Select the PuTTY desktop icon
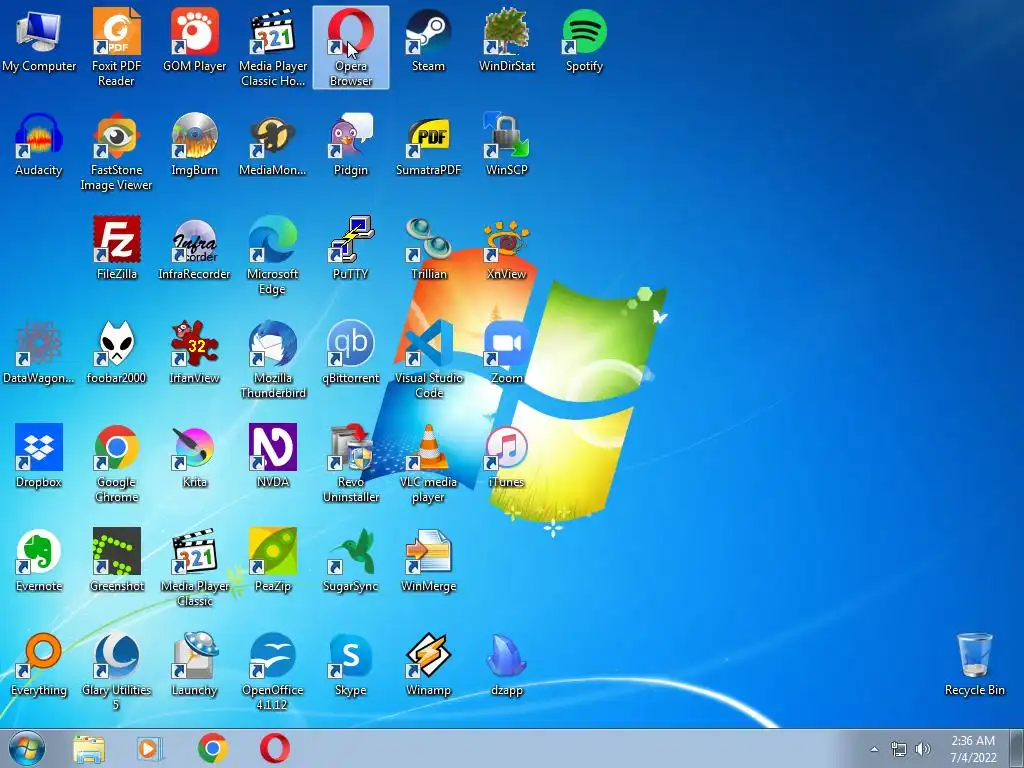This screenshot has width=1024, height=768. 351,248
